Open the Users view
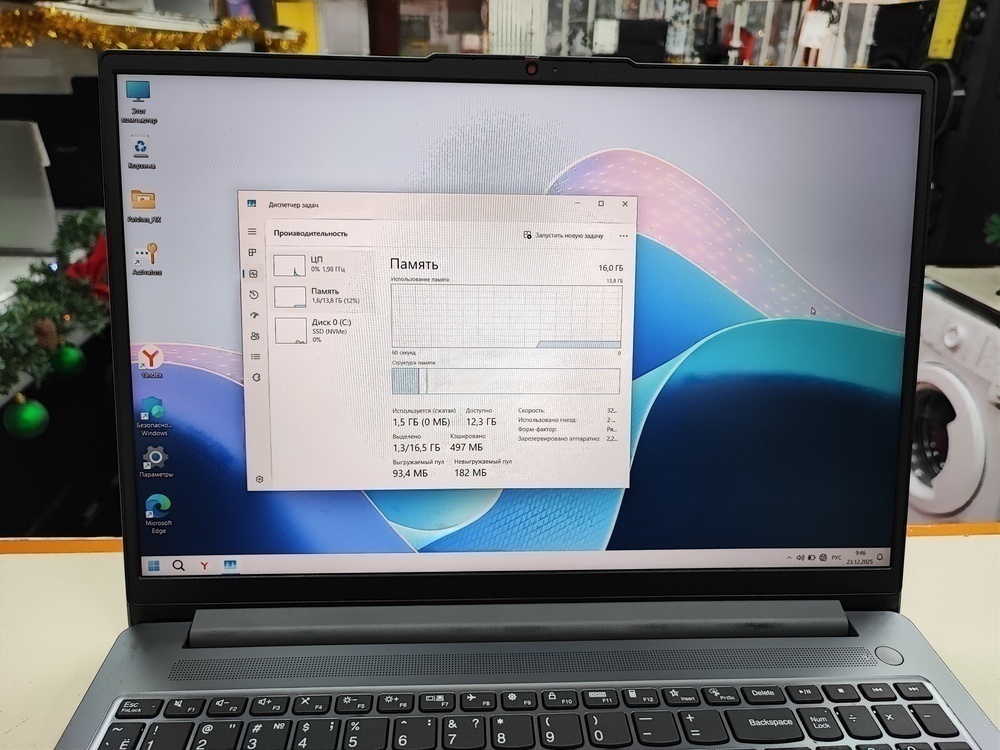Viewport: 1000px width, 750px height. point(252,335)
